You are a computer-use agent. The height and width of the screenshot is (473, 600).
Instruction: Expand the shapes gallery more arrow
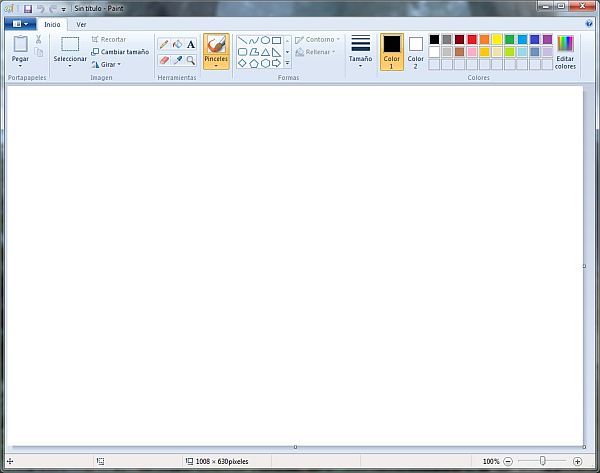click(x=287, y=64)
